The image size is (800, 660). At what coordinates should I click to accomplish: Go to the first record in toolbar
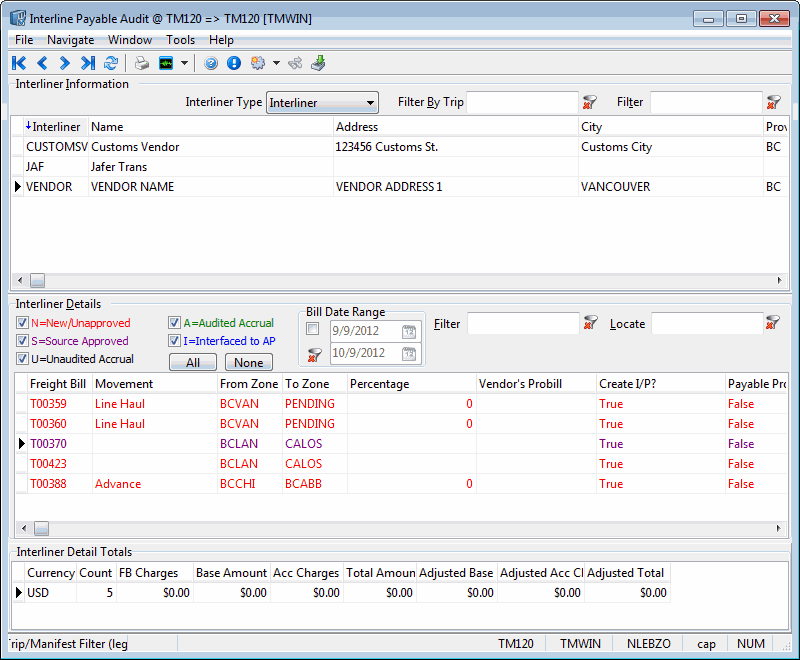(19, 63)
